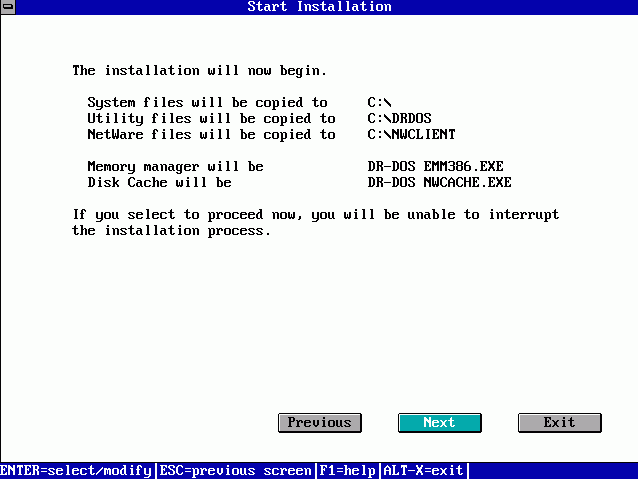
Task: Click the Start Installation title bar
Action: coord(319,7)
